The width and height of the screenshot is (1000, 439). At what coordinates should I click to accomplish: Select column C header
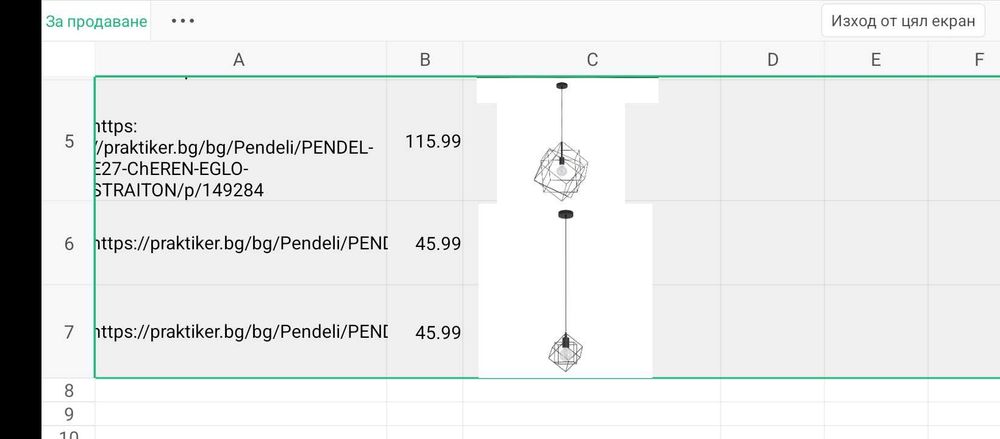tap(592, 60)
